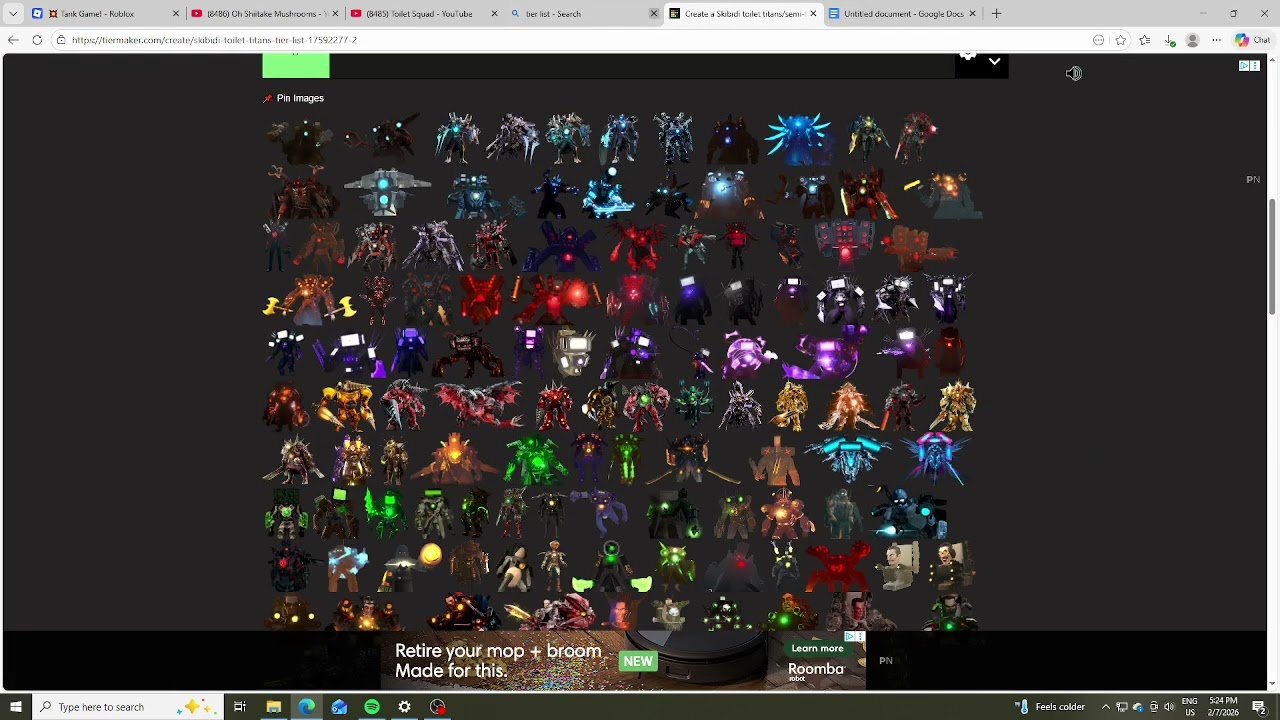Open the Favorites list in Edge

click(1145, 40)
